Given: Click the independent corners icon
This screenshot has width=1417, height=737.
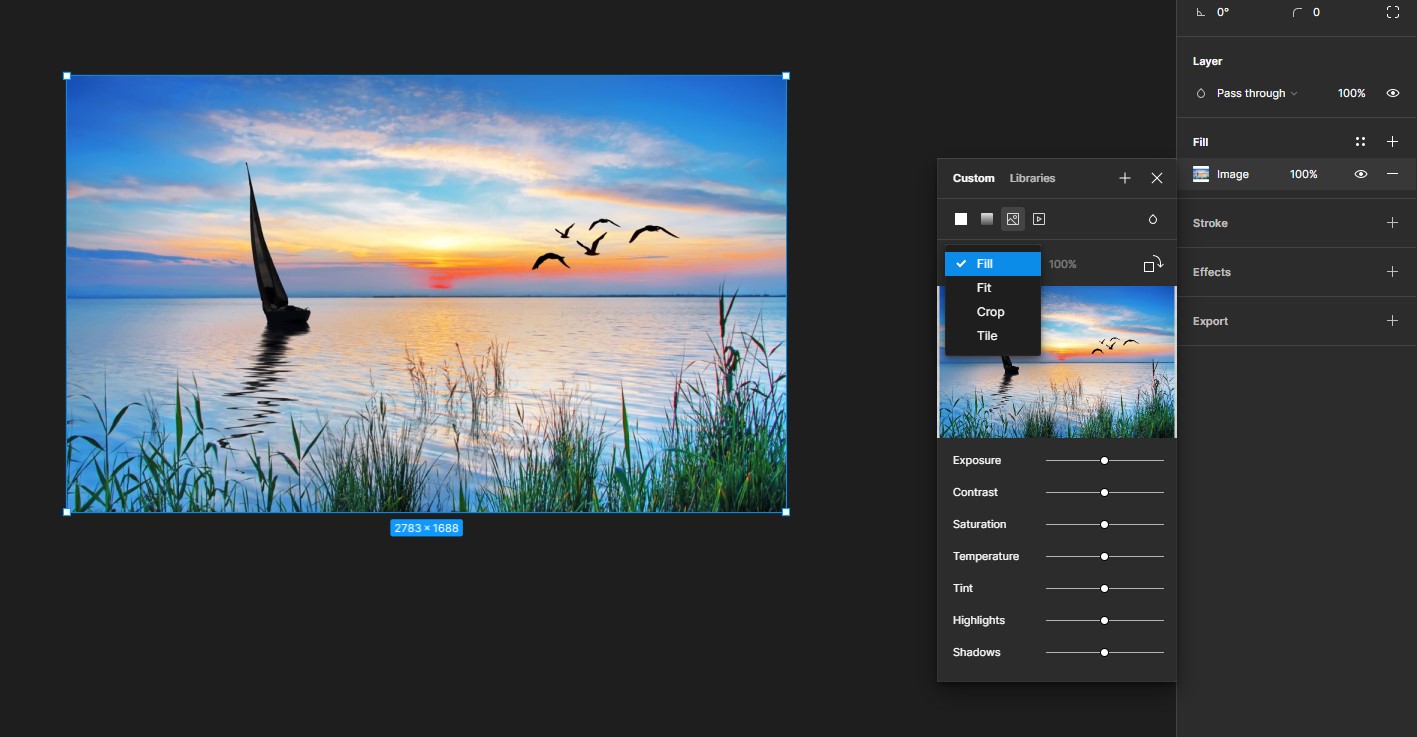Looking at the screenshot, I should tap(1392, 12).
